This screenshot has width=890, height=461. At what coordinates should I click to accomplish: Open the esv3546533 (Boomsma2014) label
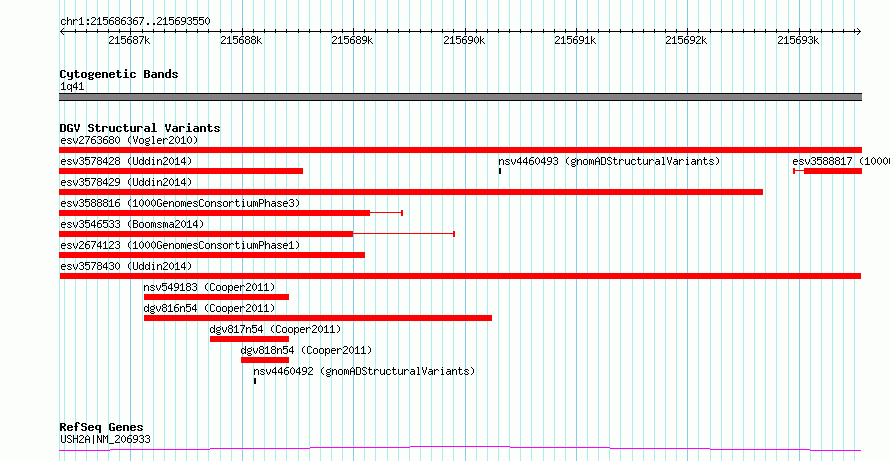tap(132, 224)
